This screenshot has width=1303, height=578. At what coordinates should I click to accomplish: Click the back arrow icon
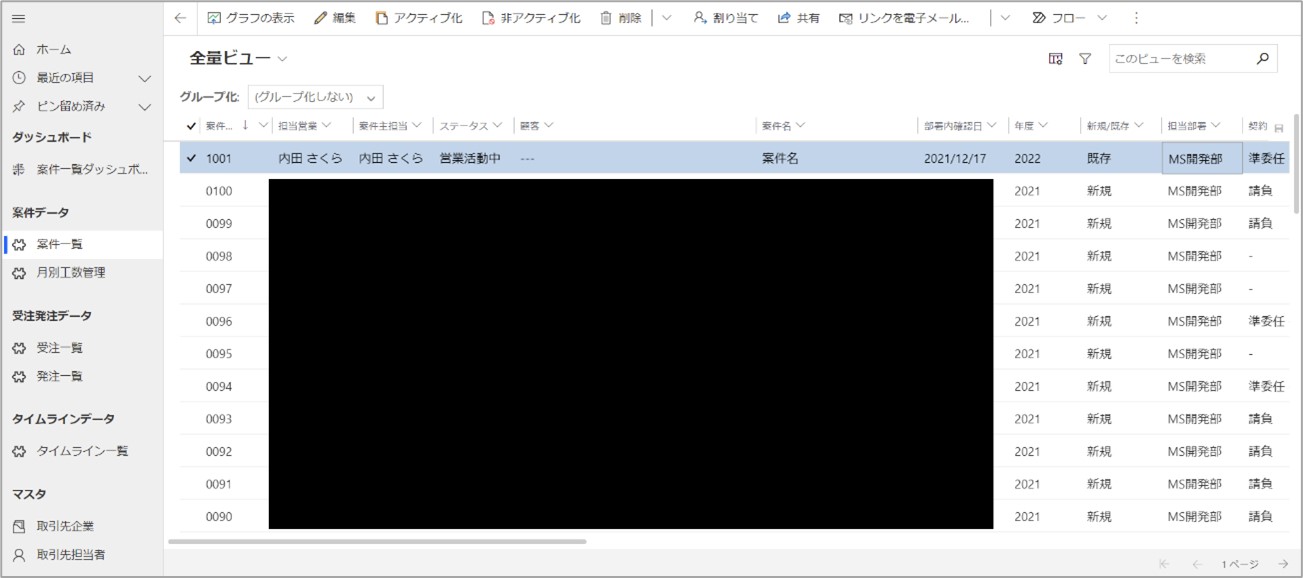[180, 18]
